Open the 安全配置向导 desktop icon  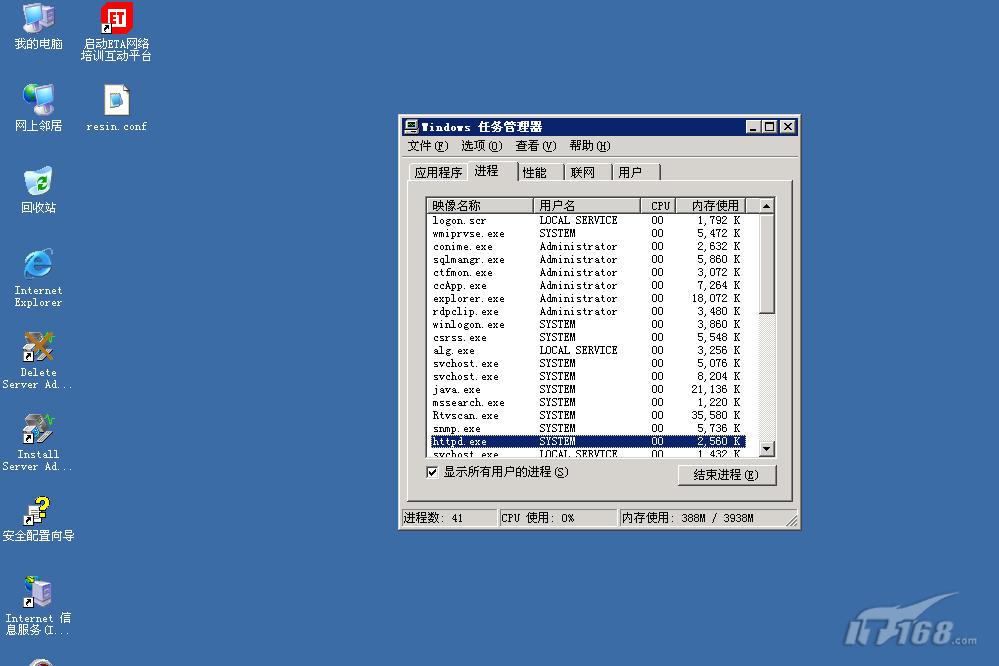[38, 511]
